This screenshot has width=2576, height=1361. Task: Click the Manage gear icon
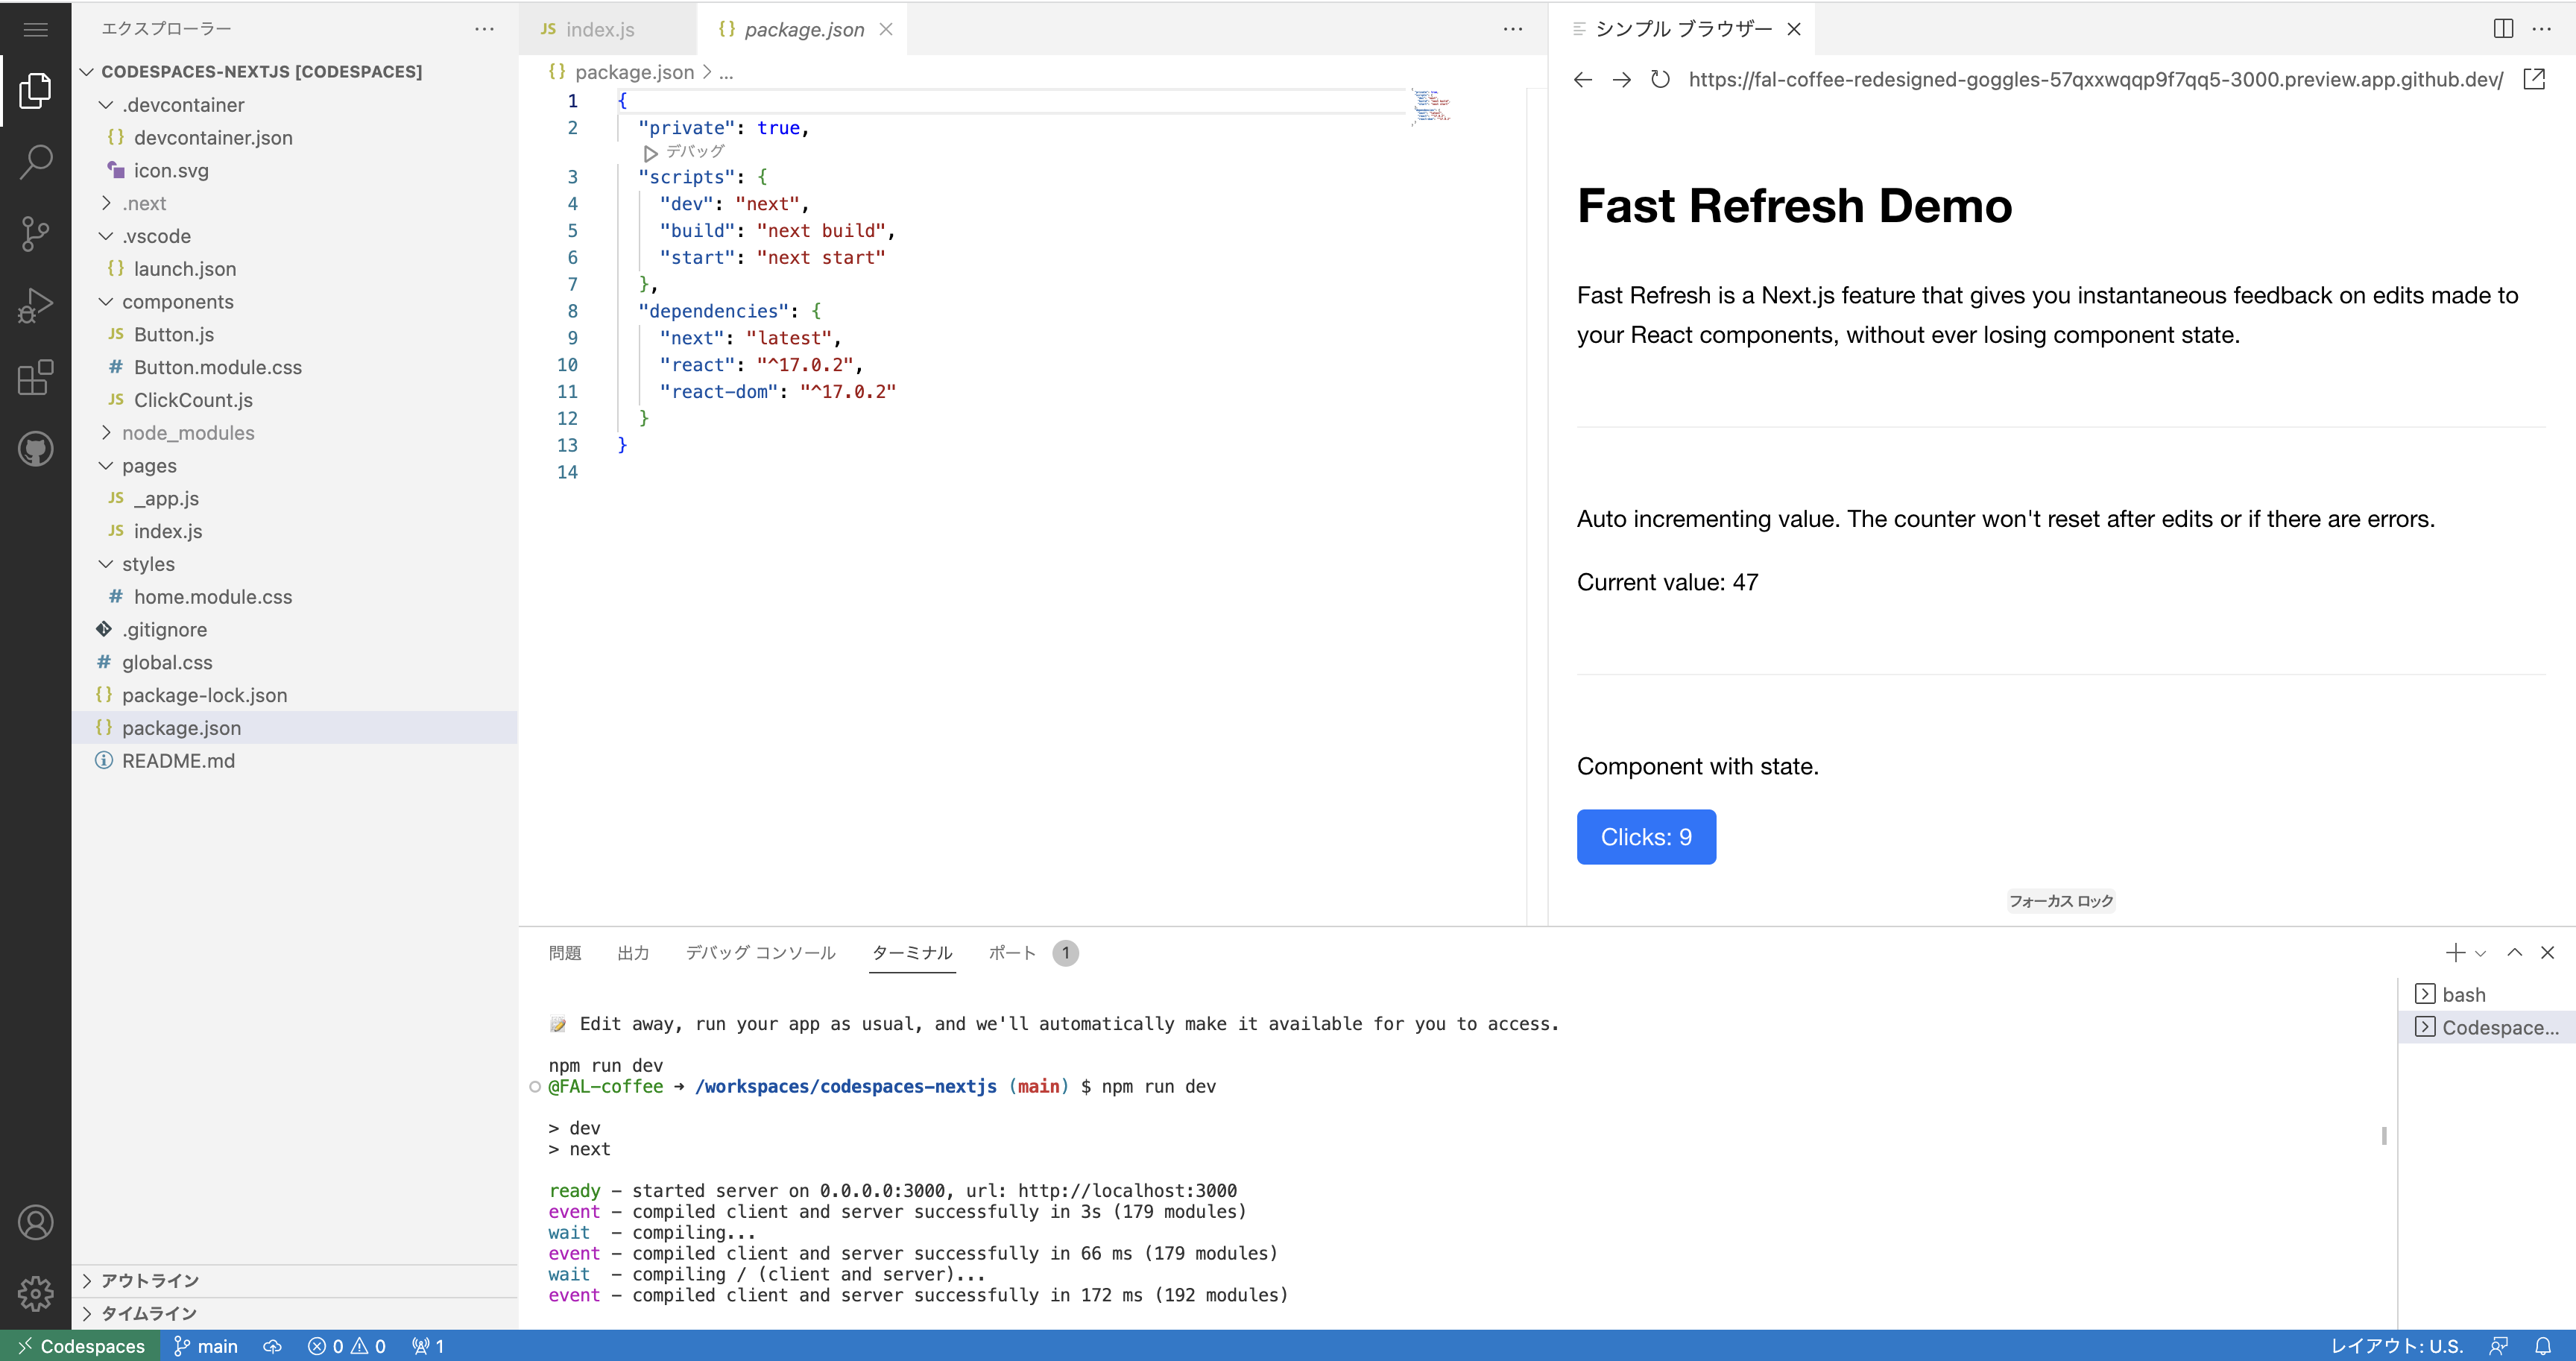[35, 1293]
